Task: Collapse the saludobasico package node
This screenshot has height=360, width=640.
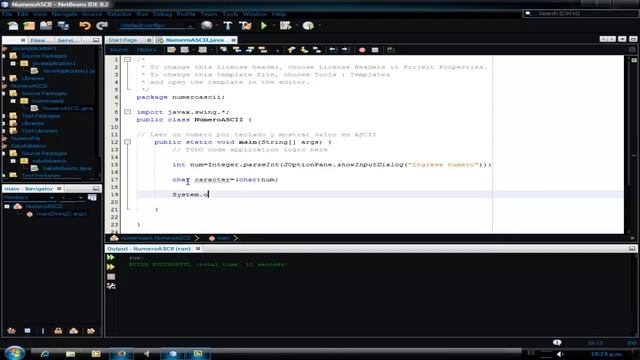Action: coord(13,161)
